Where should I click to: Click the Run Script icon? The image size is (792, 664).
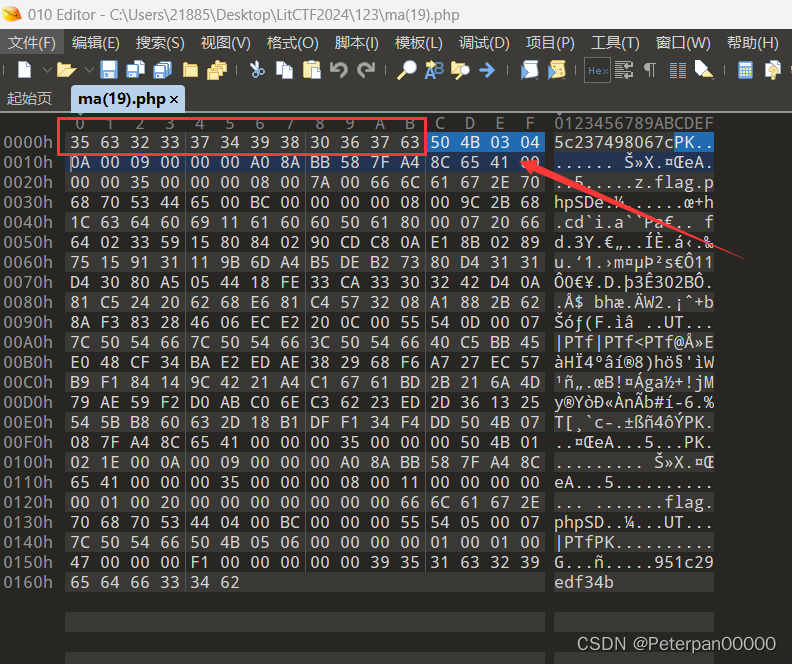tap(529, 70)
